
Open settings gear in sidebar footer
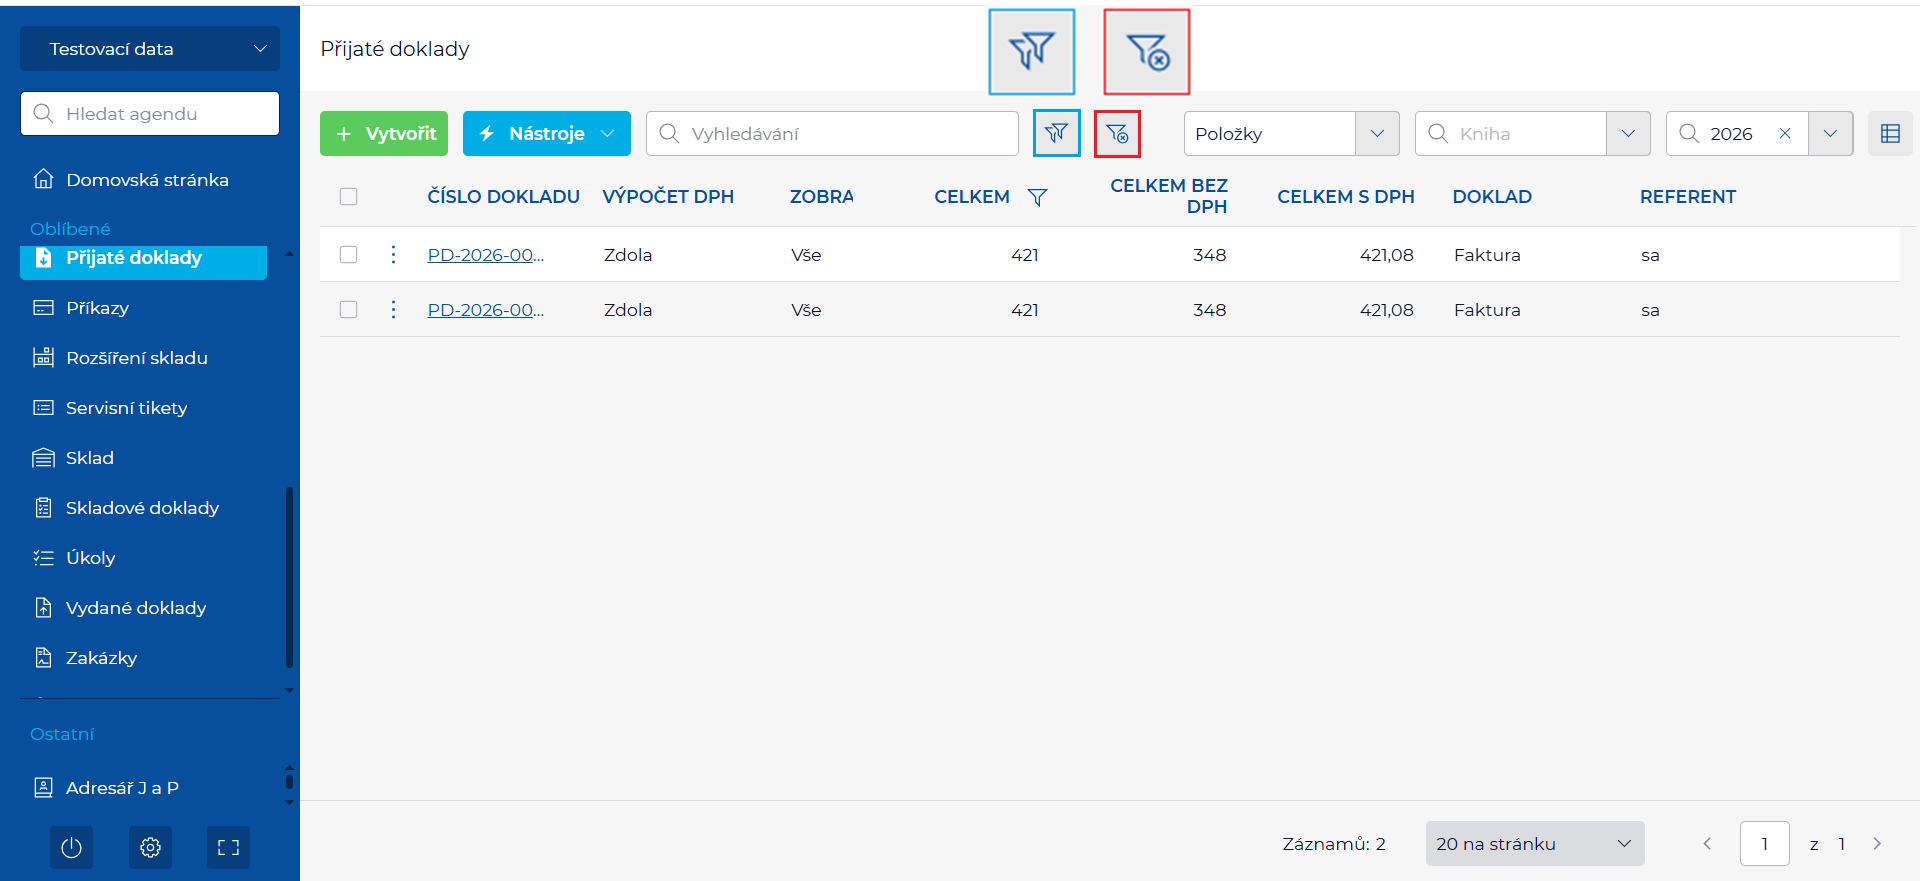tap(150, 848)
